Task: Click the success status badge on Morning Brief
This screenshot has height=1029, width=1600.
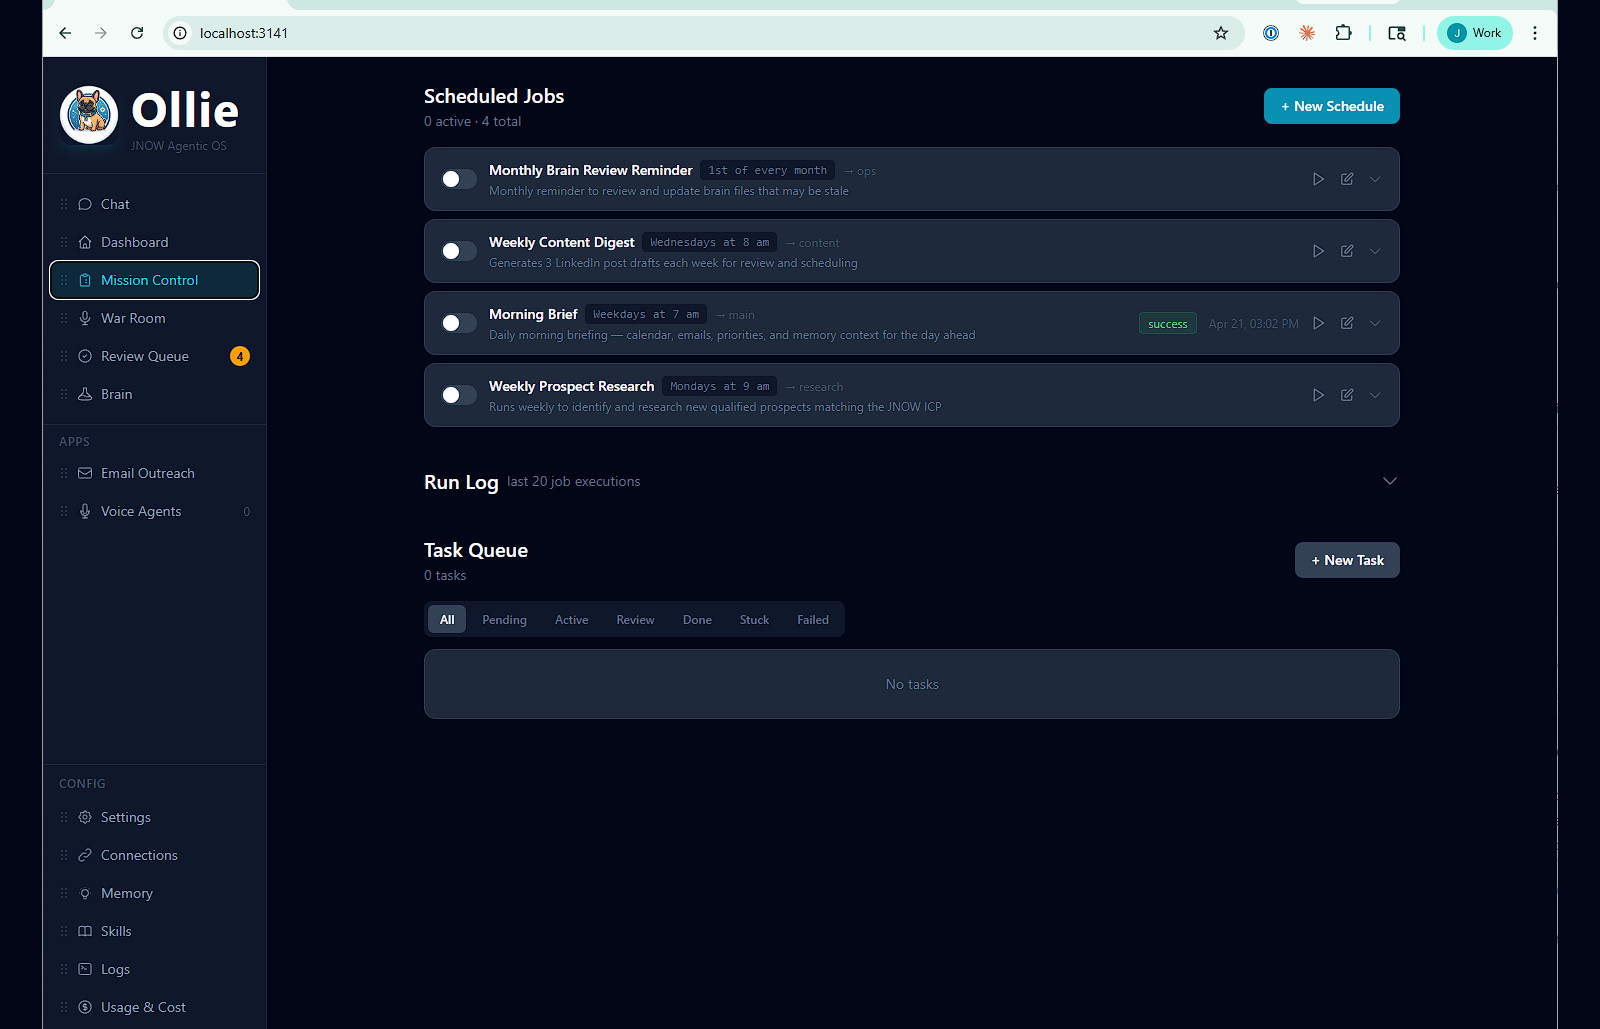Action: click(1168, 323)
